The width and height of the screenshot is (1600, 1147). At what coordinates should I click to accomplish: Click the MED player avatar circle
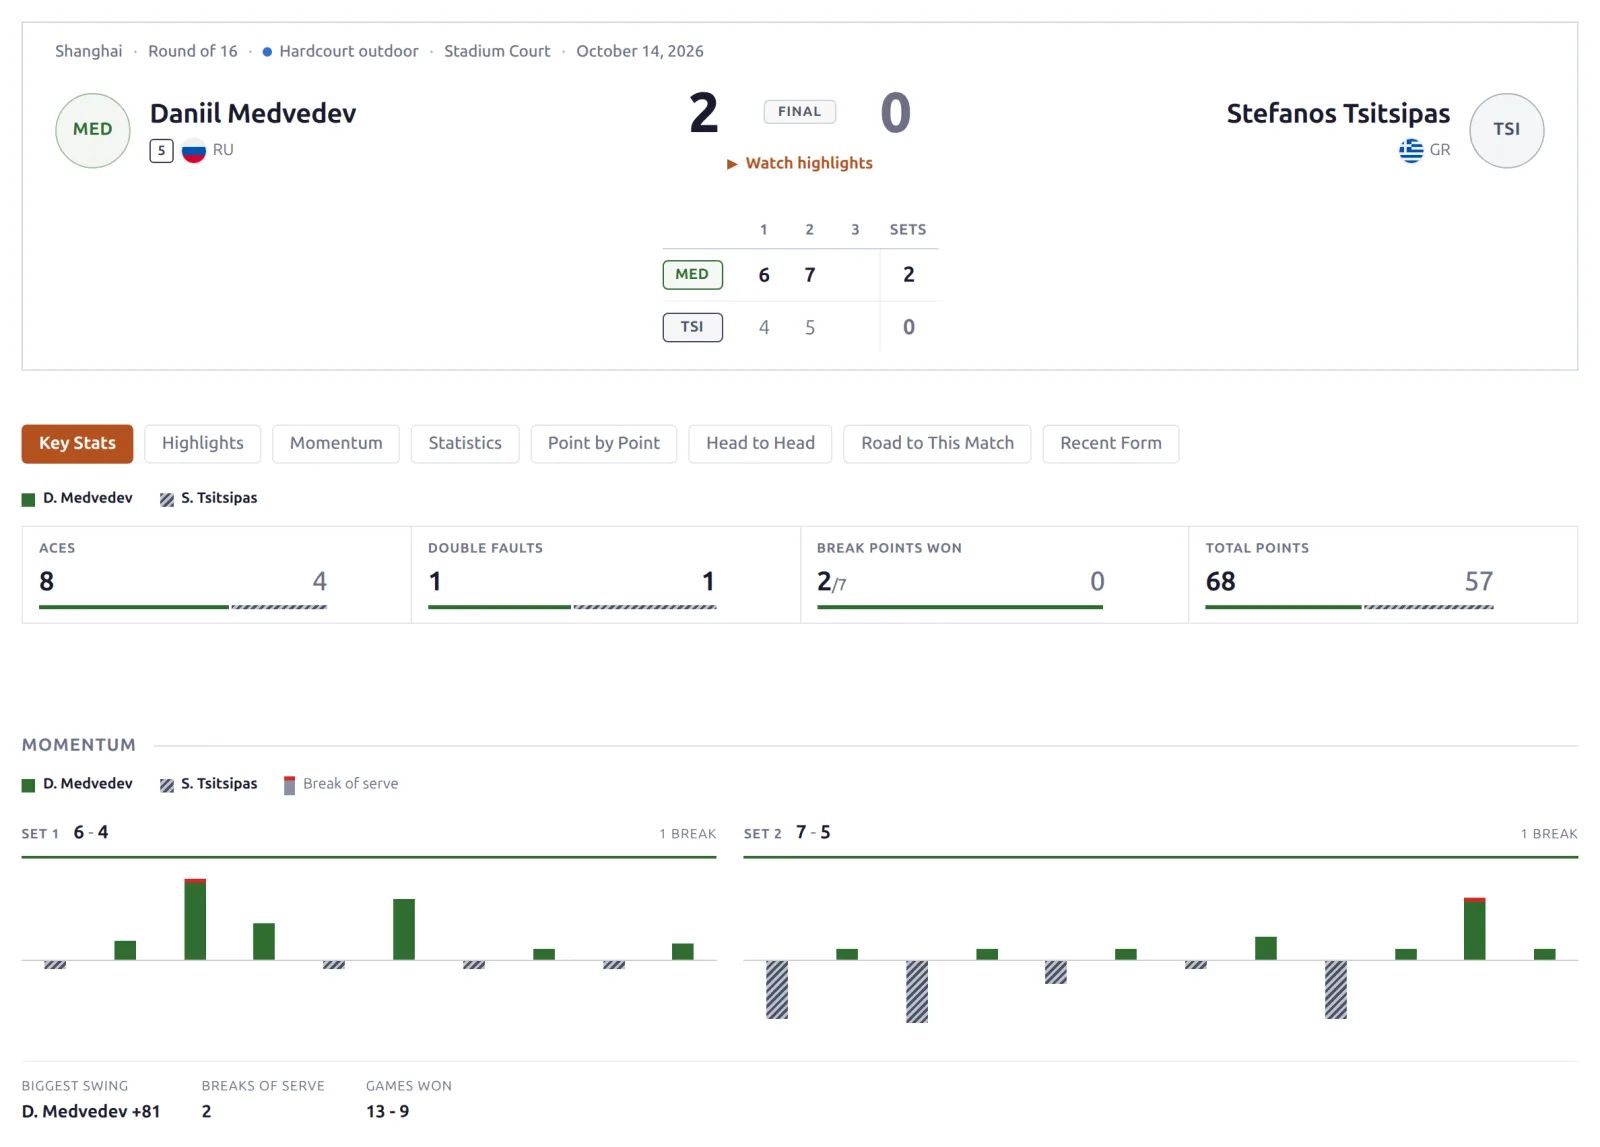coord(93,130)
